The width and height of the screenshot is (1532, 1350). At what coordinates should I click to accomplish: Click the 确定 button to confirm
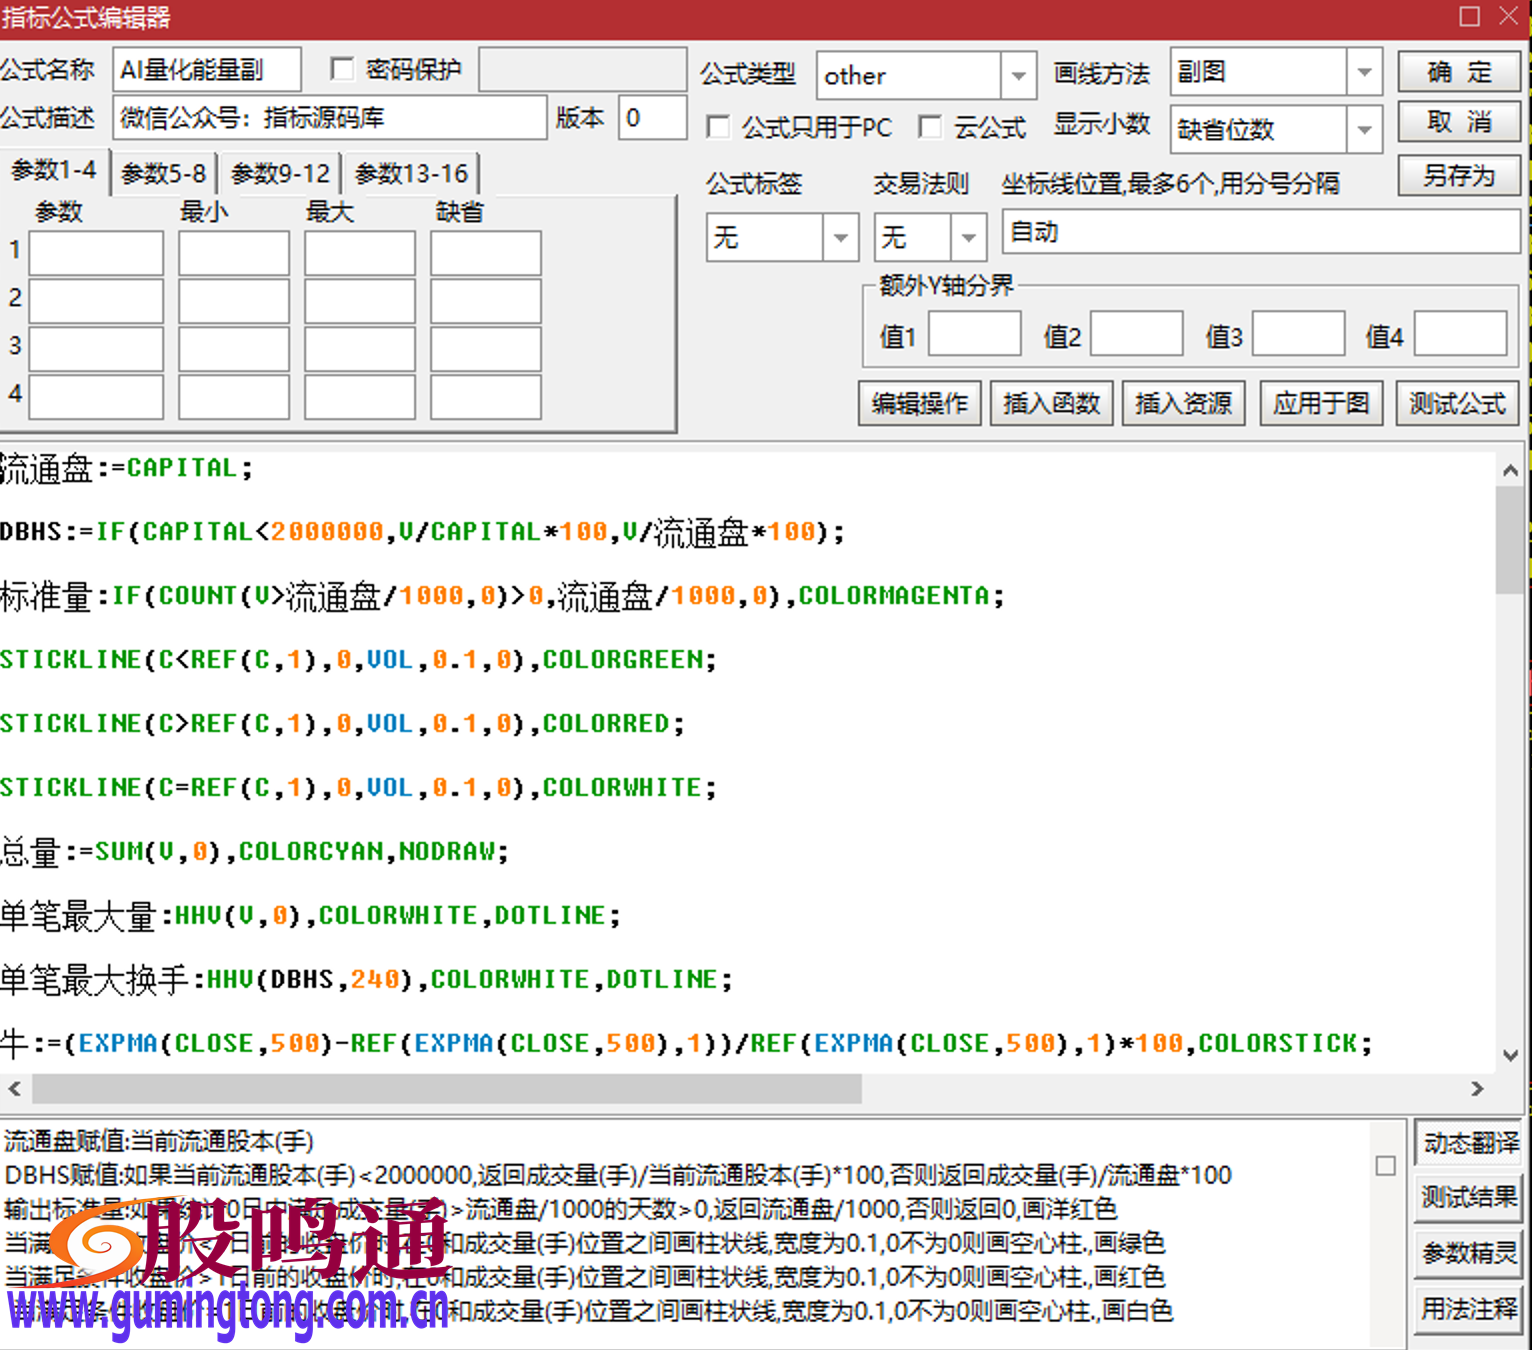(x=1459, y=71)
